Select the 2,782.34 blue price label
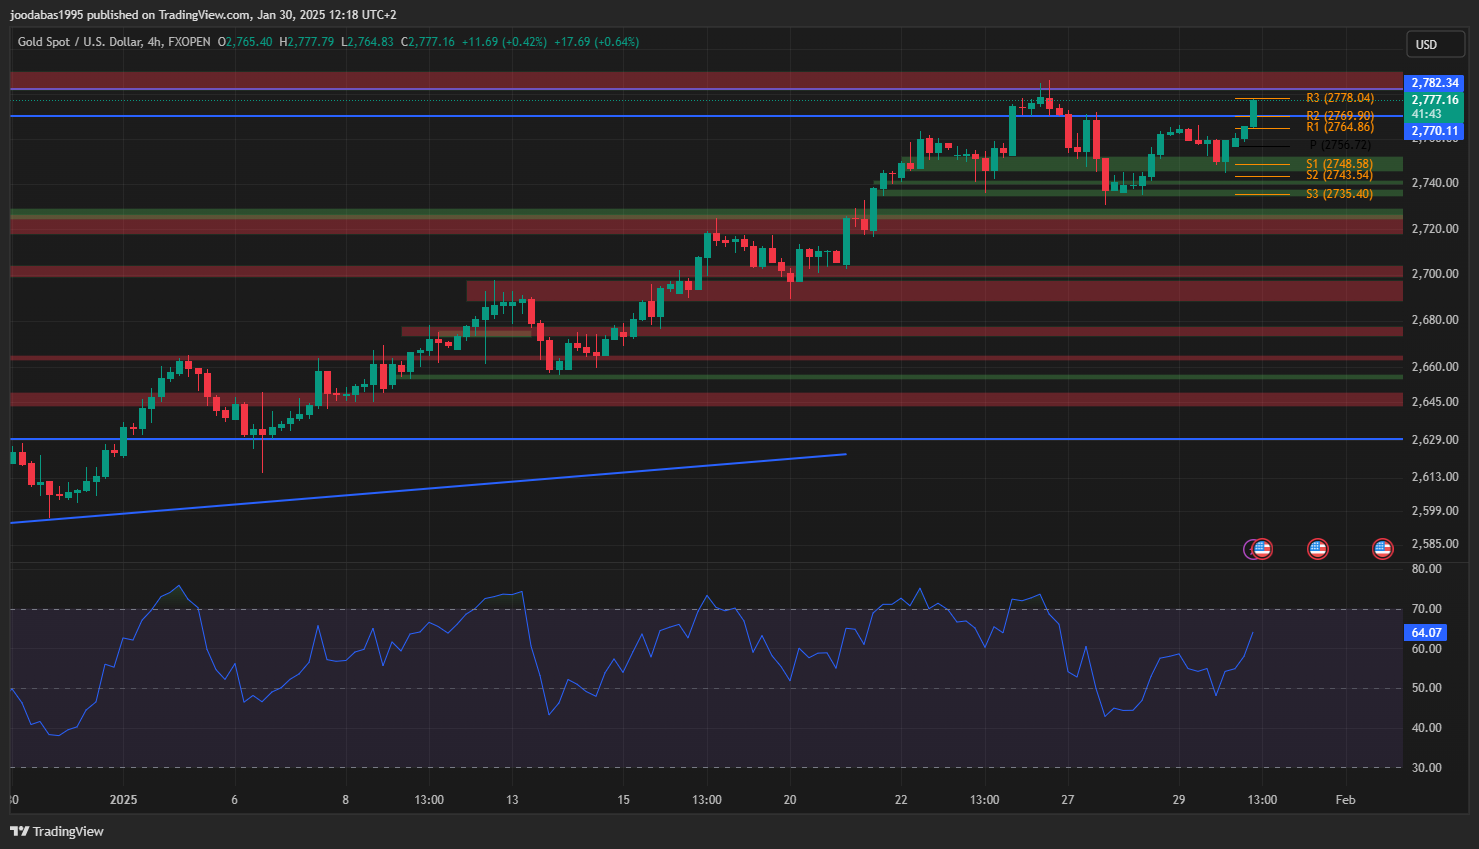Viewport: 1479px width, 849px height. pos(1434,83)
